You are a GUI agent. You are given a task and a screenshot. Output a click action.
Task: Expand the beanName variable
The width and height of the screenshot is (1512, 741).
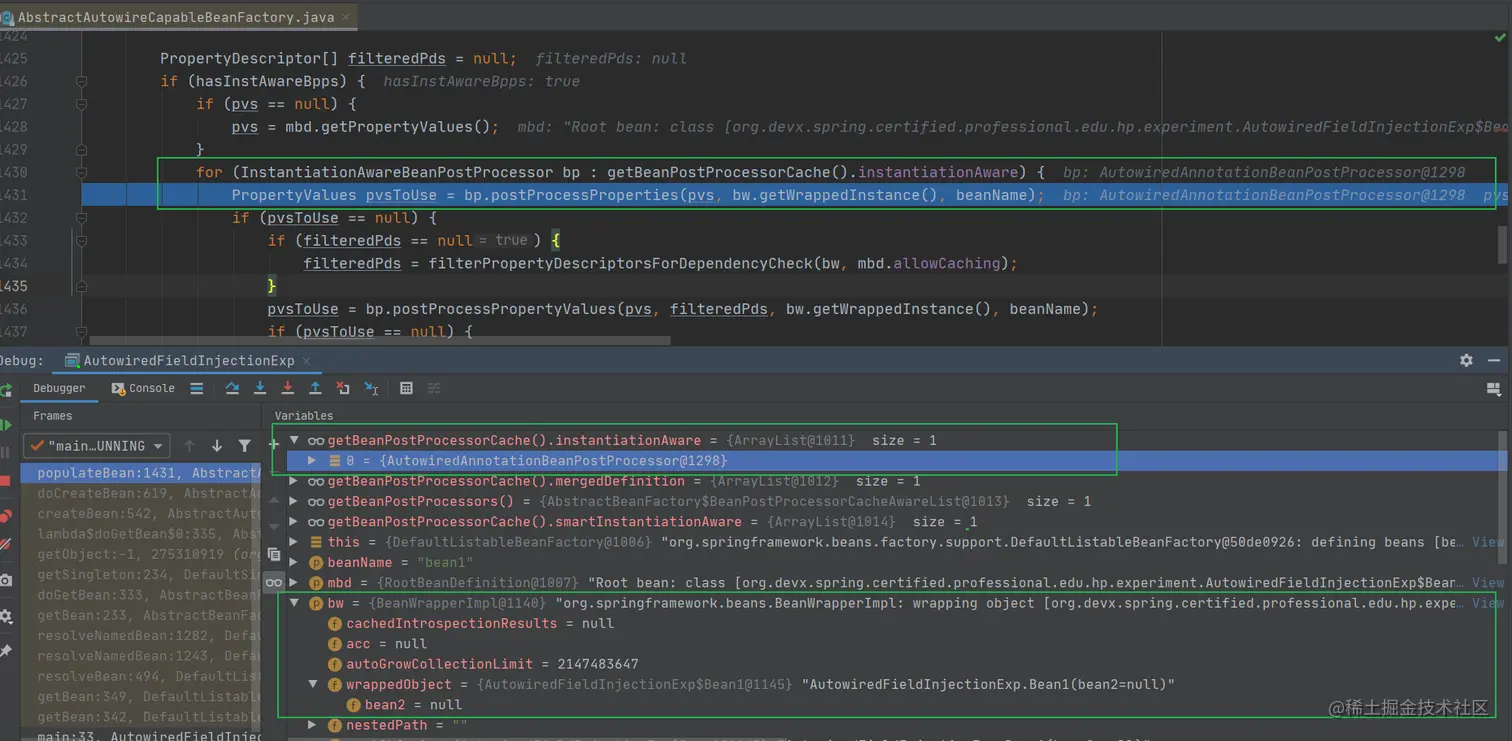pos(294,562)
